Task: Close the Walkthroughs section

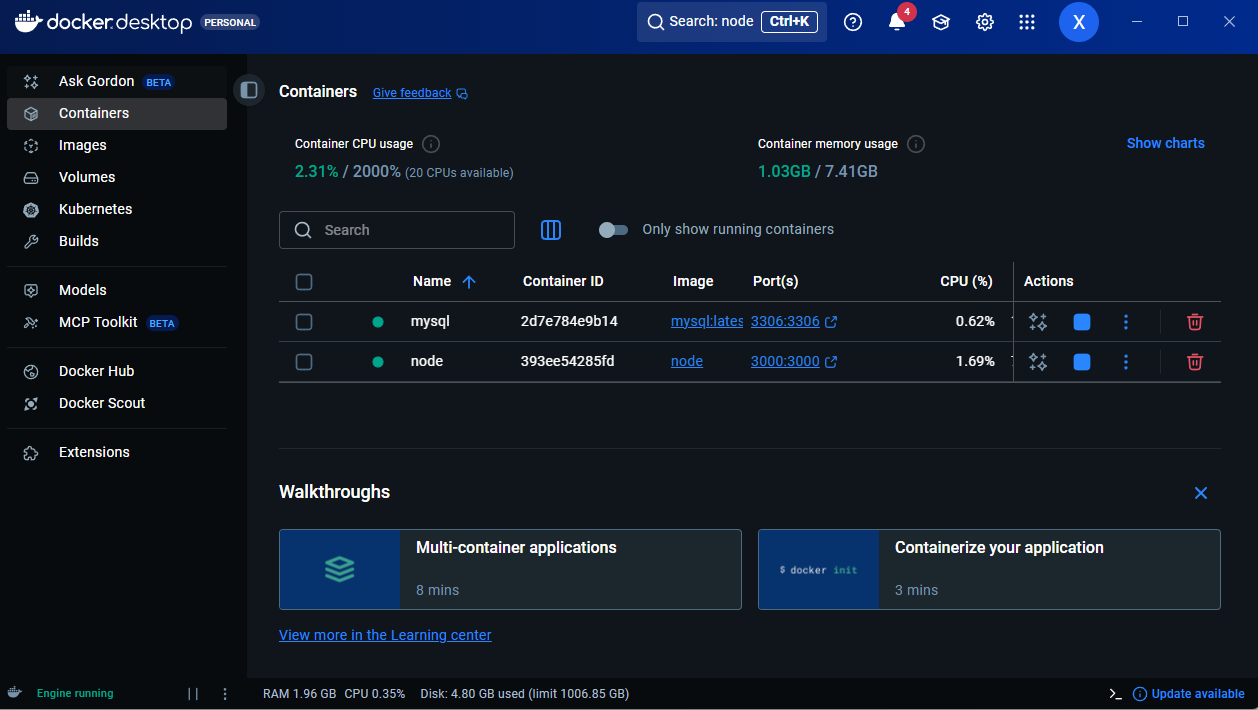Action: pyautogui.click(x=1201, y=493)
